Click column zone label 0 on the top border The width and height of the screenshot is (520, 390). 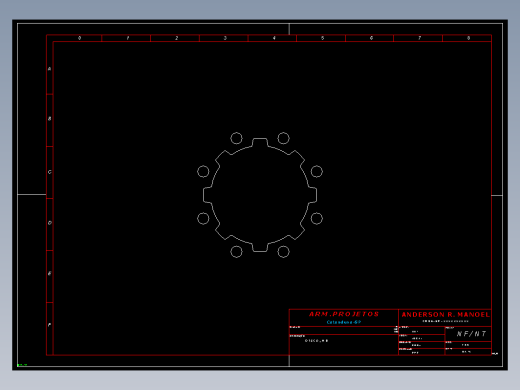click(x=79, y=38)
